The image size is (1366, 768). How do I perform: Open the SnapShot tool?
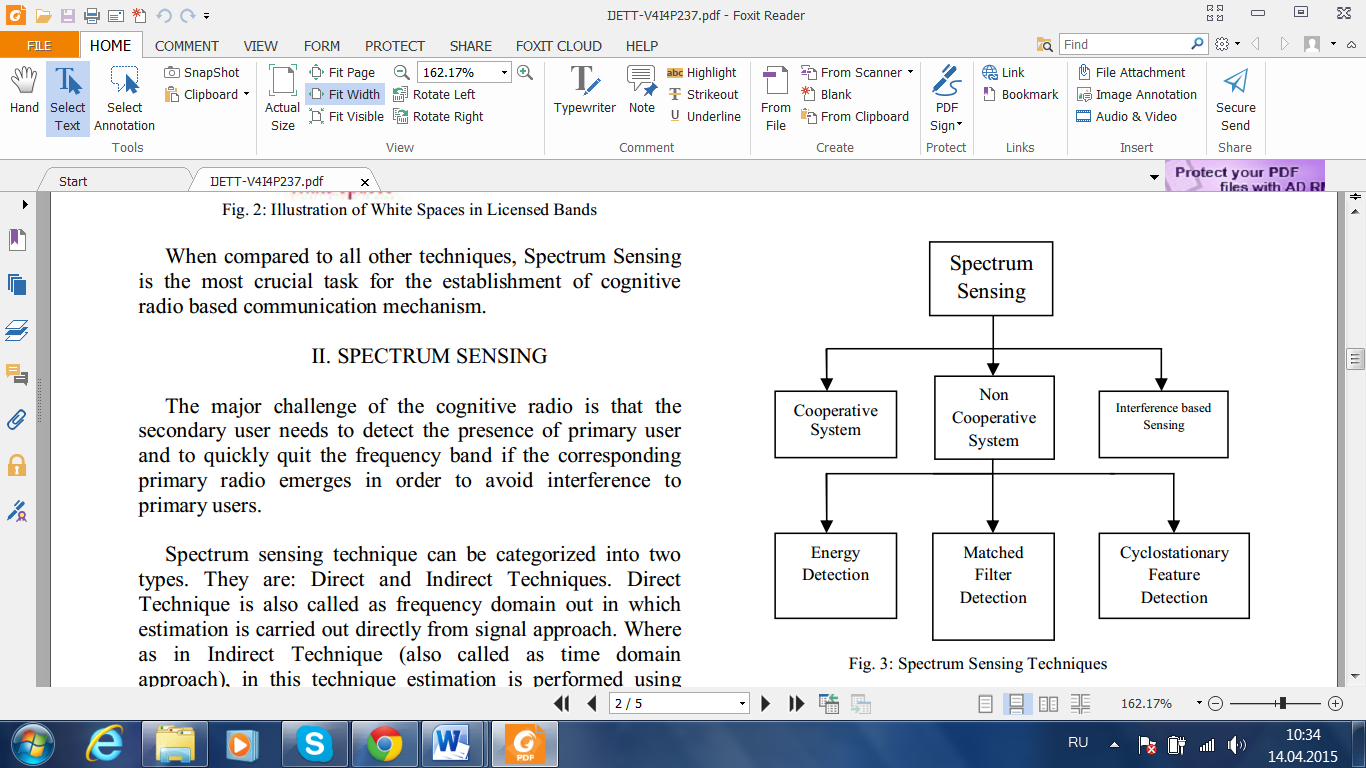pos(202,72)
